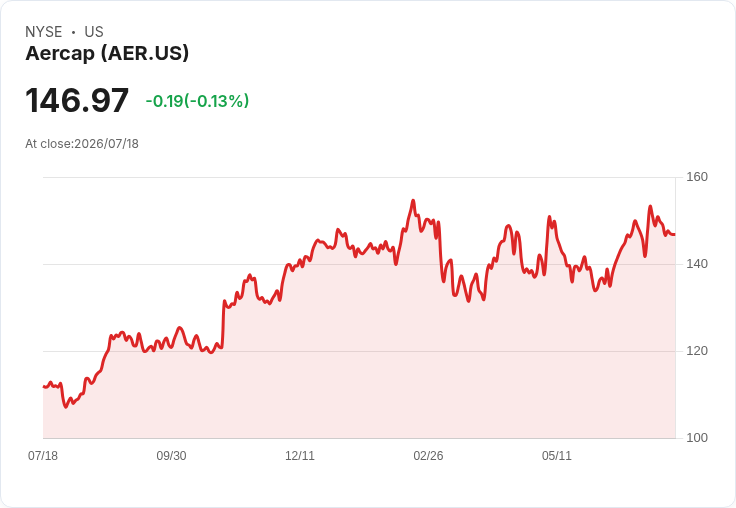Click the leftmost start of the price line

[44, 386]
